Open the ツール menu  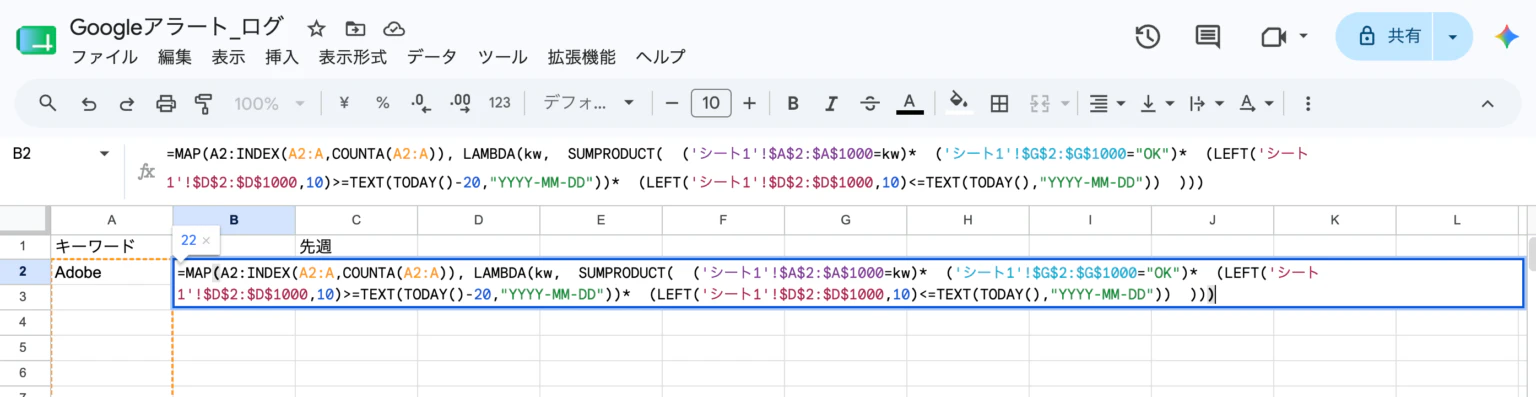point(502,57)
